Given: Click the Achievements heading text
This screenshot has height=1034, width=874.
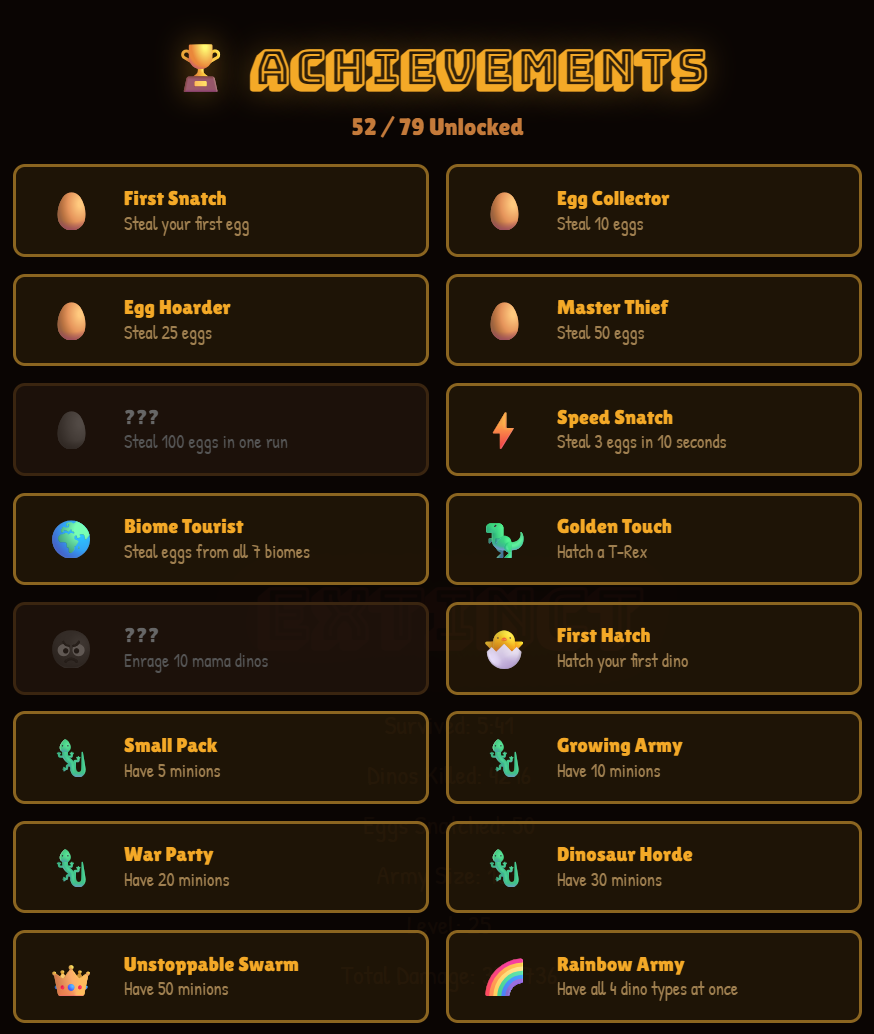Looking at the screenshot, I should [480, 69].
